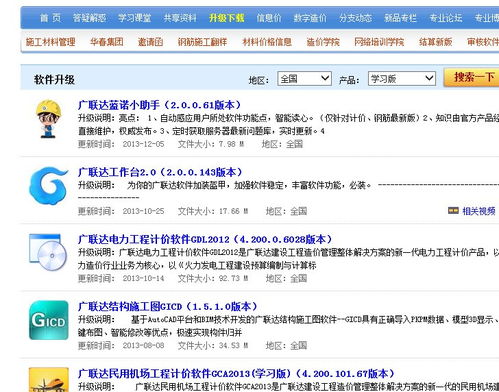This screenshot has height=392, width=499.
Task: Click the green GICD software icon
Action: (x=49, y=320)
